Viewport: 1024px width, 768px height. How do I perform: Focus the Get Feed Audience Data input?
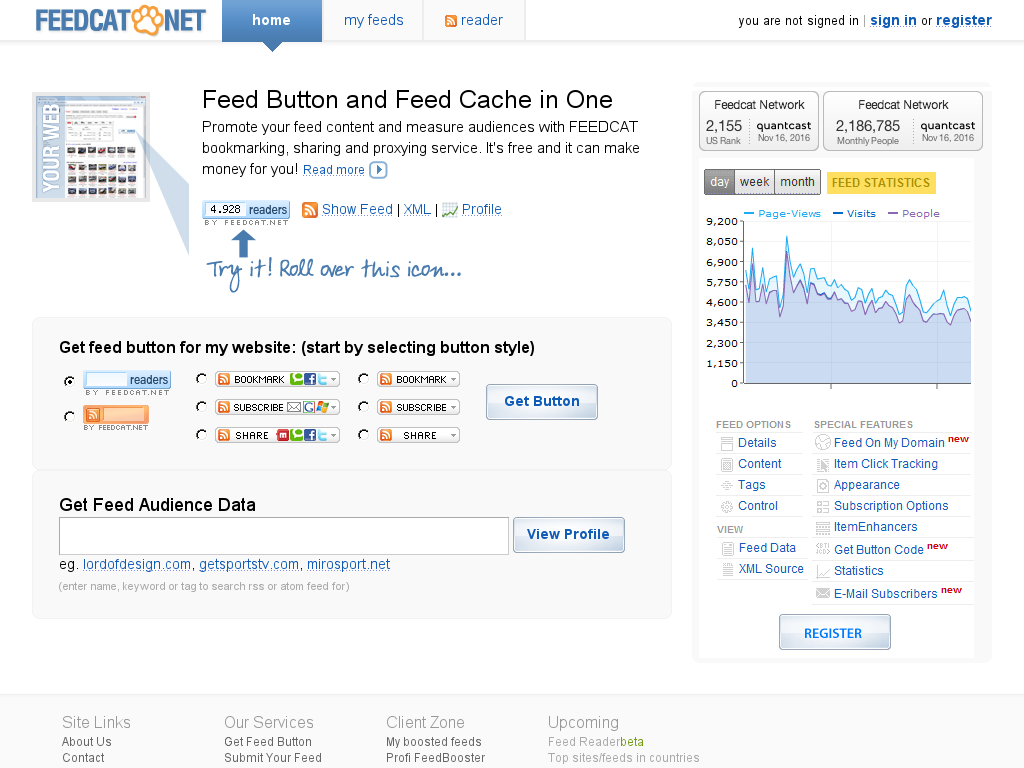click(284, 536)
